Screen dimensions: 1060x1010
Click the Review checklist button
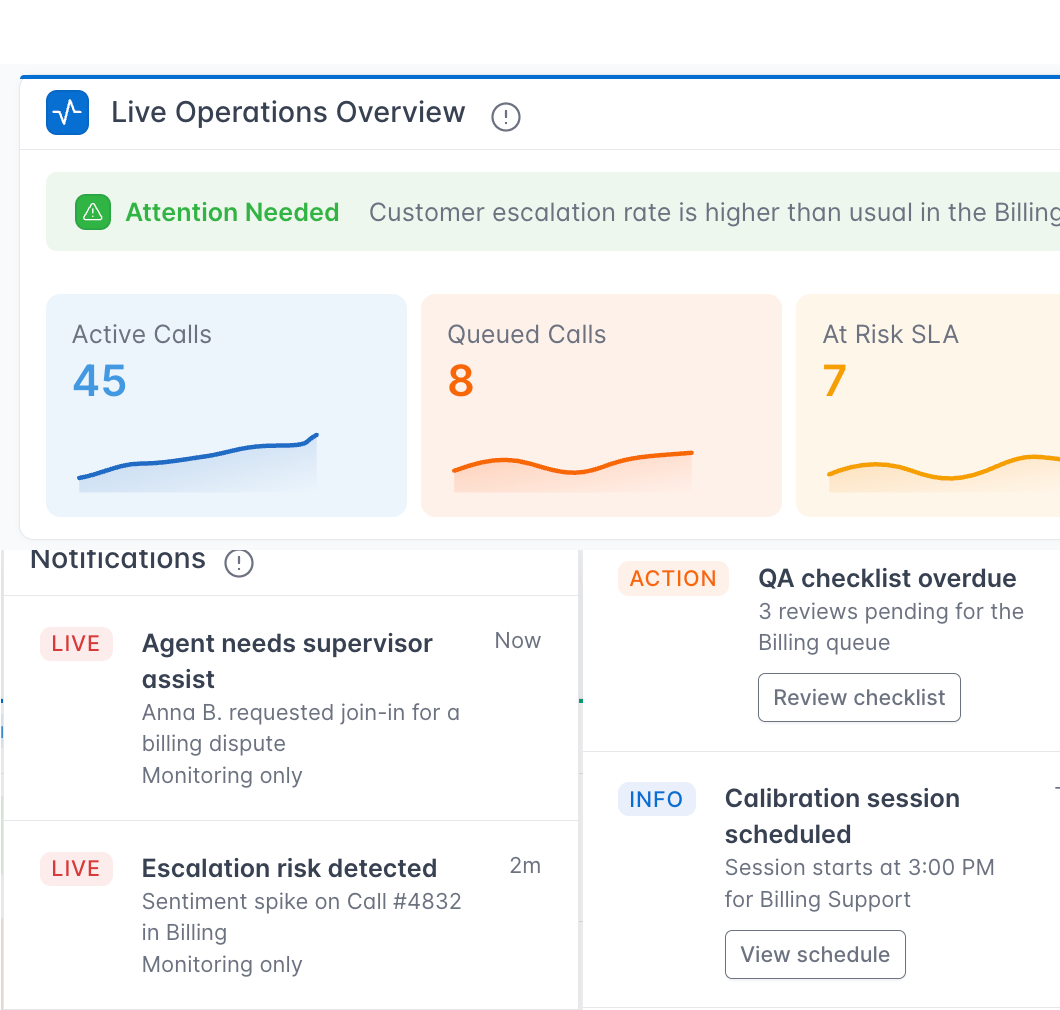859,698
